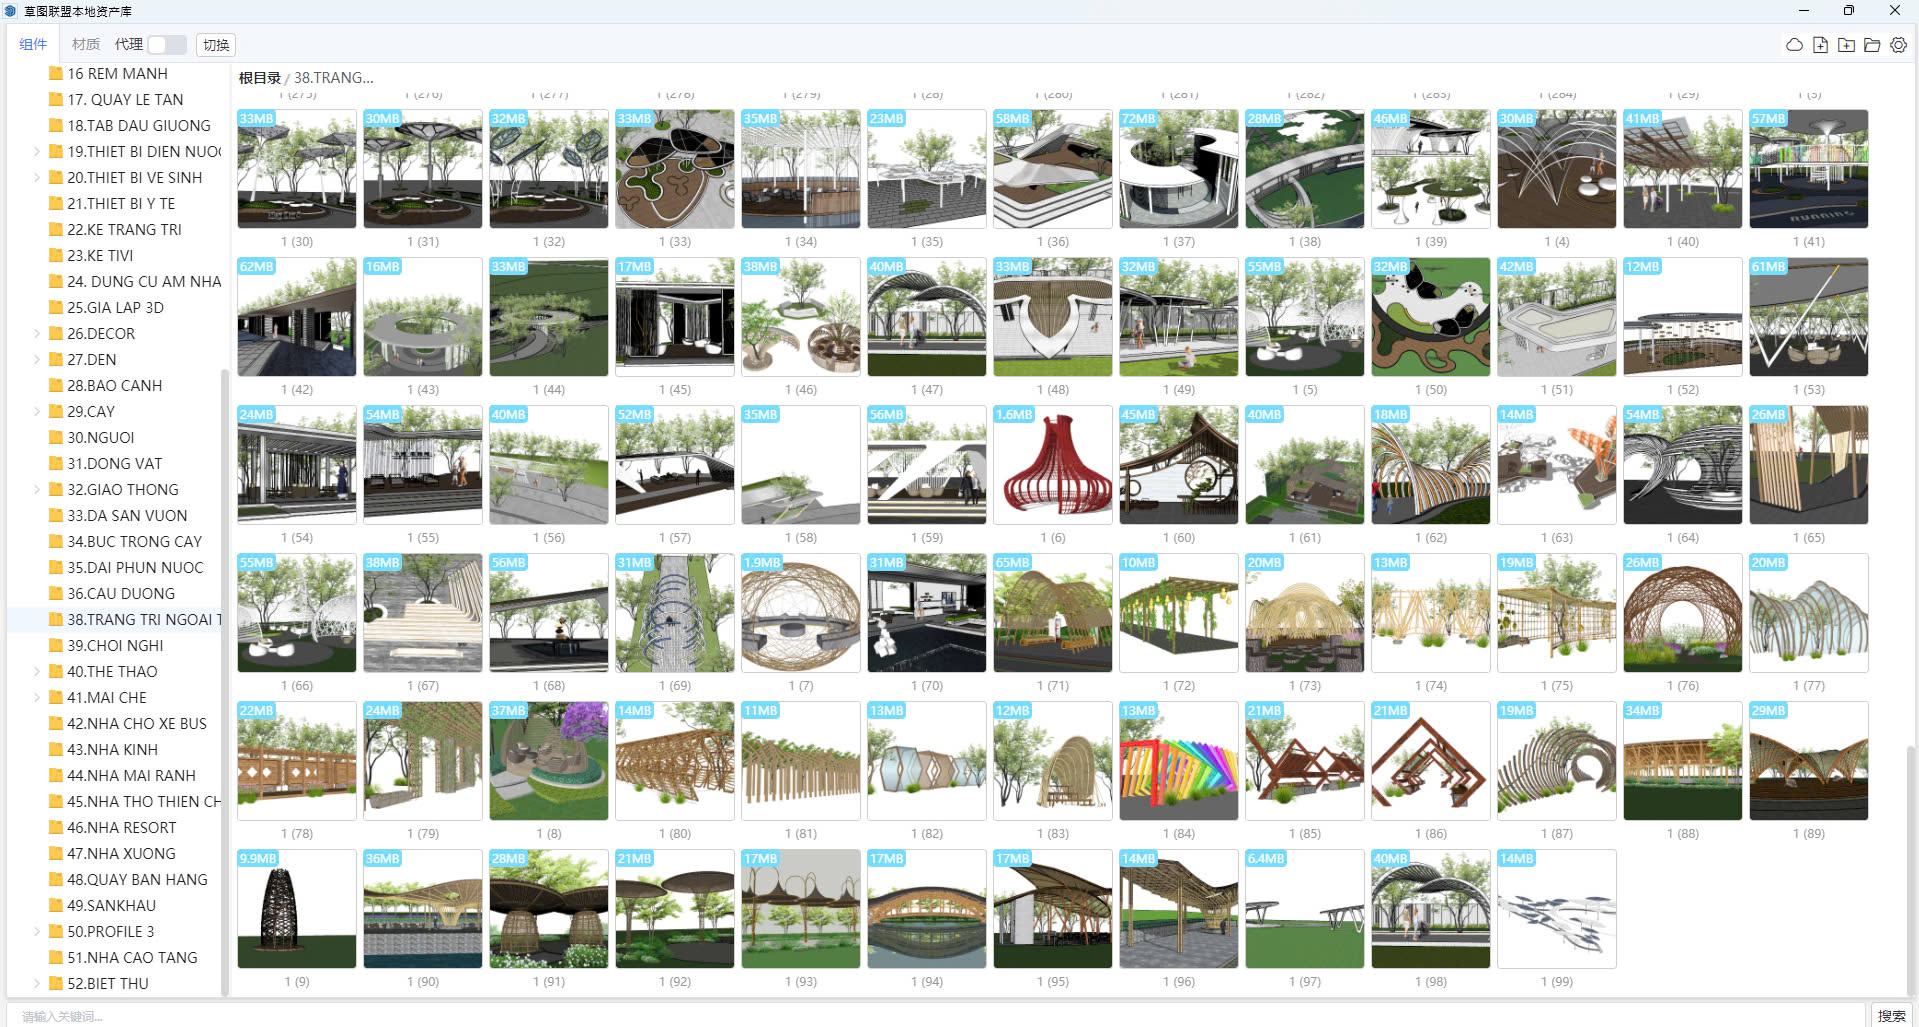Open the local folder browse icon
1919x1027 pixels.
click(x=1872, y=45)
